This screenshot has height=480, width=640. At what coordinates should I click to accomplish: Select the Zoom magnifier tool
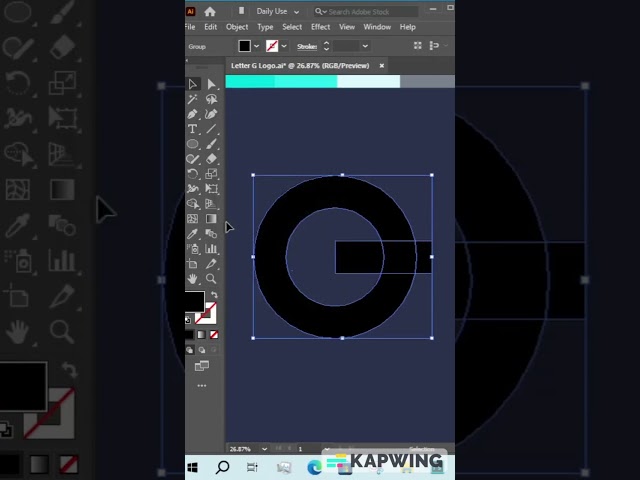point(211,279)
